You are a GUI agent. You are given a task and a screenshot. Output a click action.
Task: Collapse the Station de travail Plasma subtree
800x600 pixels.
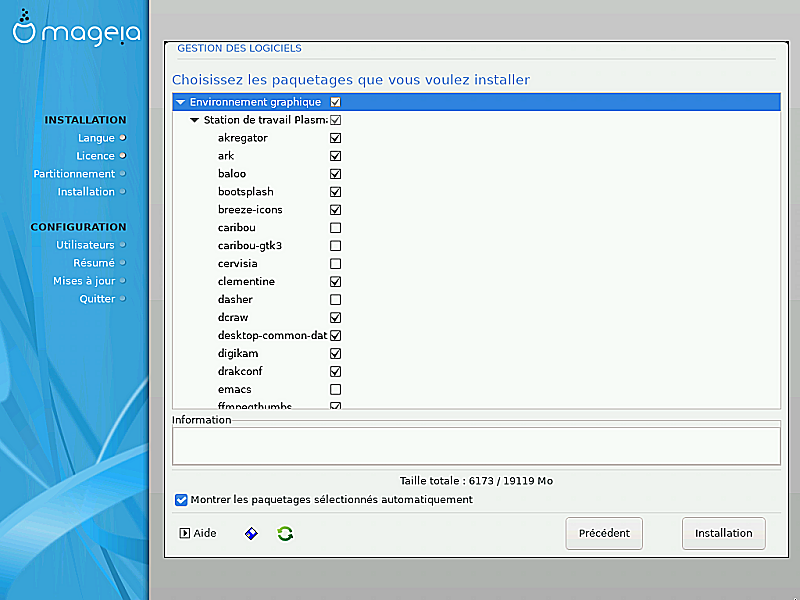pyautogui.click(x=195, y=120)
